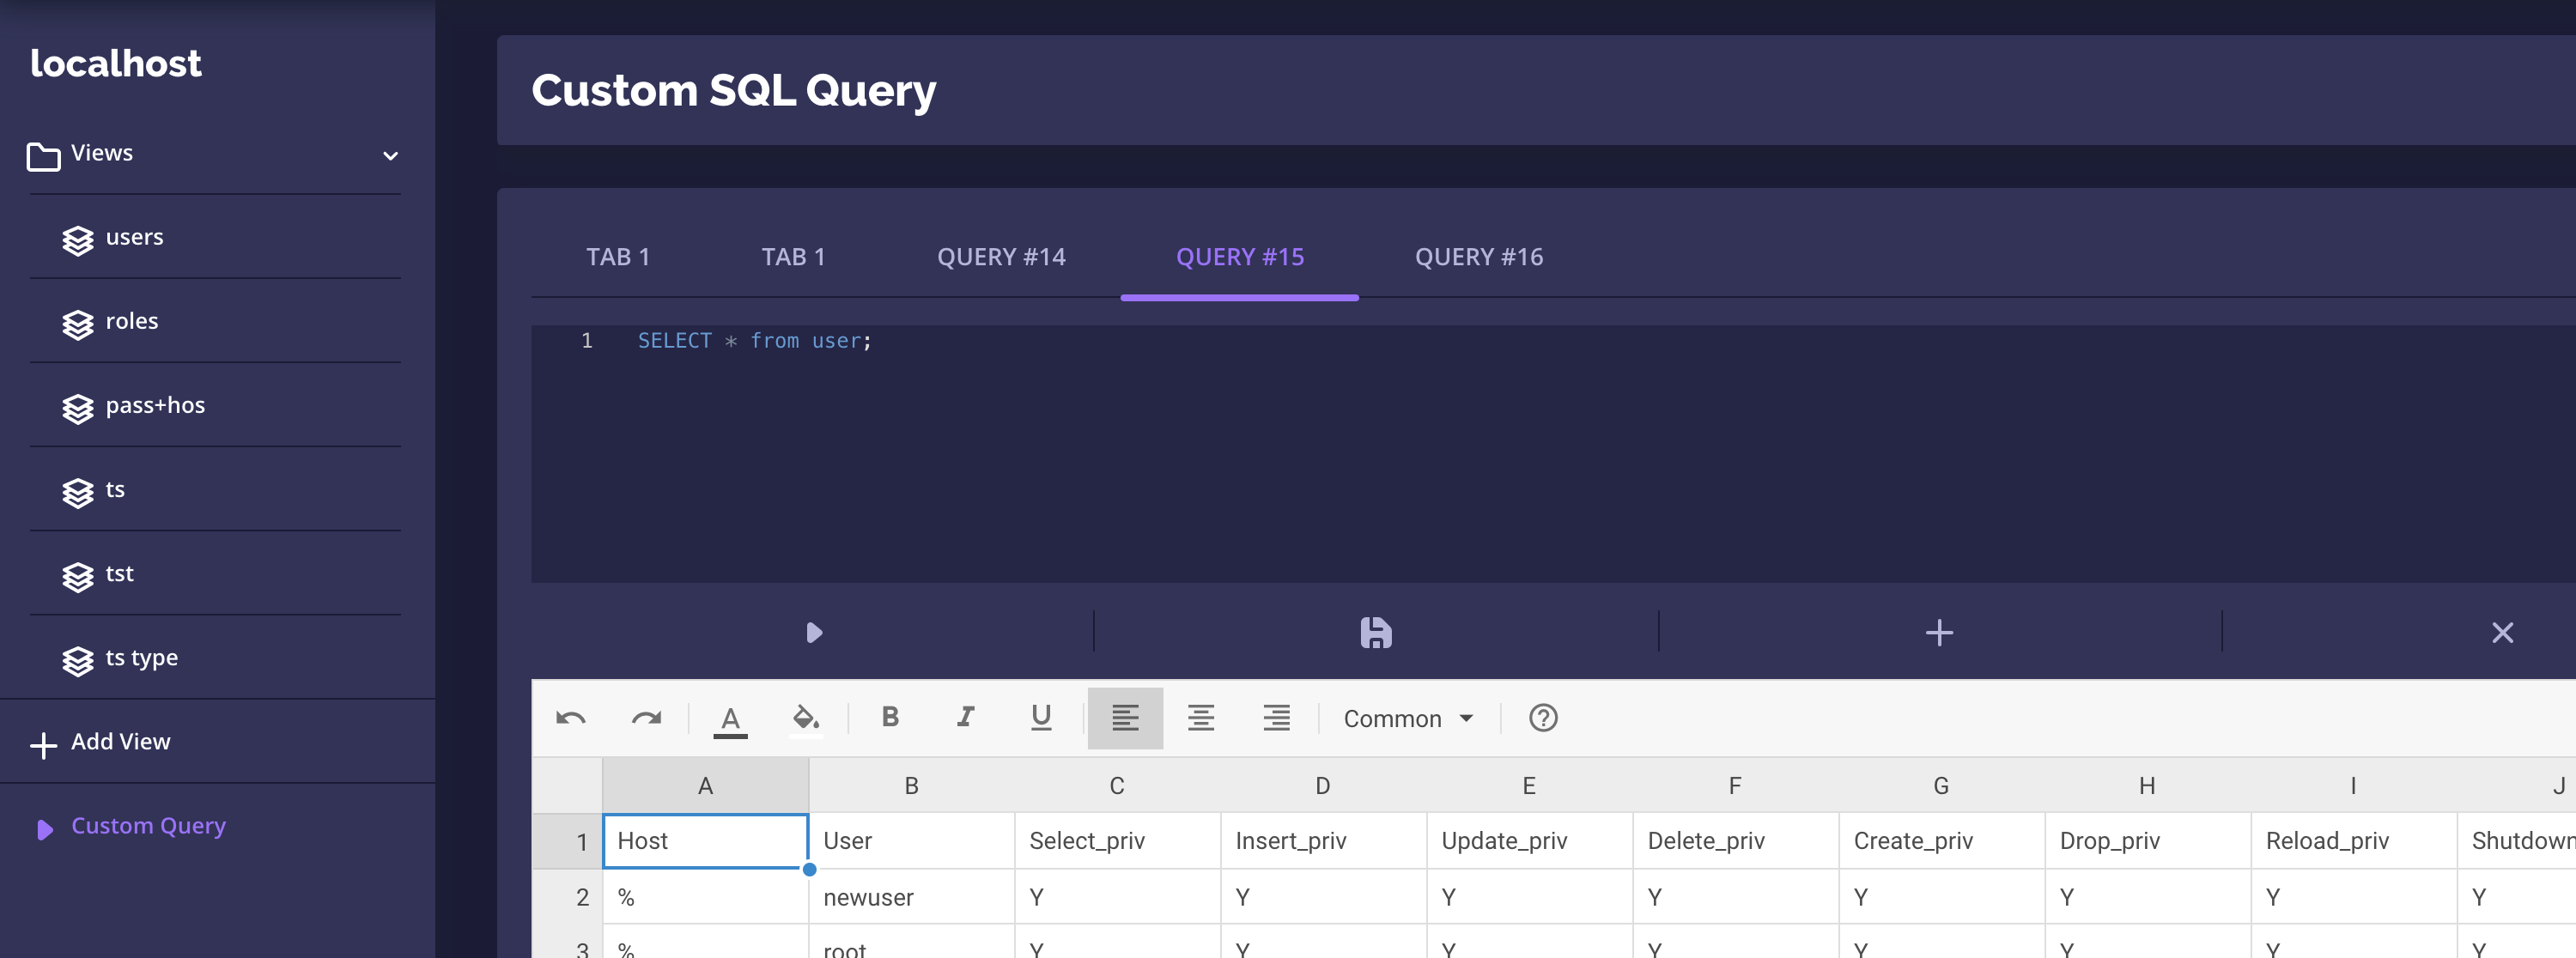The width and height of the screenshot is (2576, 958).
Task: Open the help question mark icon
Action: point(1542,718)
